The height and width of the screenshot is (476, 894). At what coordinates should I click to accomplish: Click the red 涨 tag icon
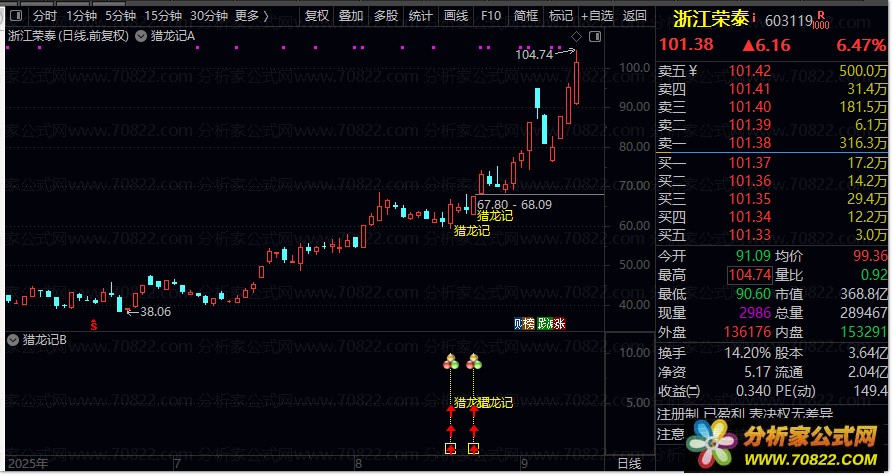tap(559, 324)
